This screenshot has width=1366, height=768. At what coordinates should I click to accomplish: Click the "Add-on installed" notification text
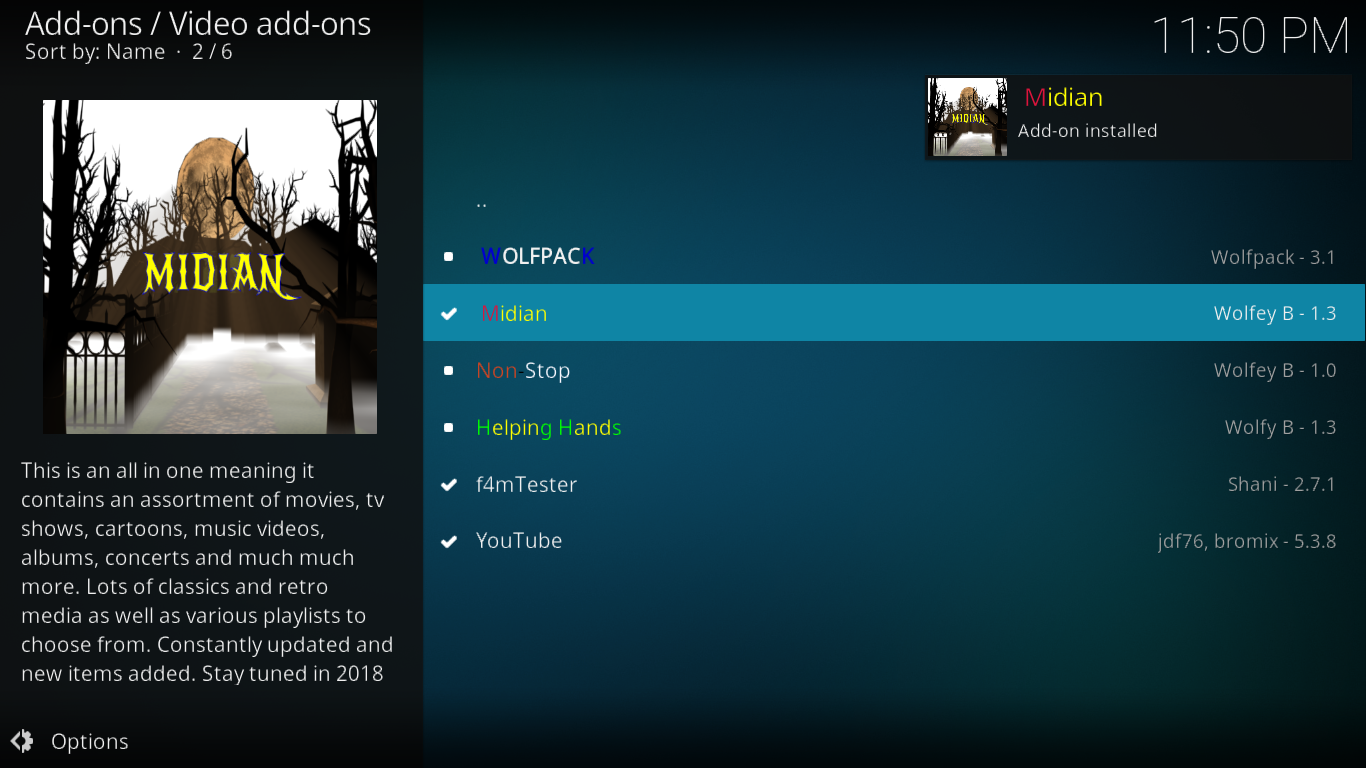[1087, 131]
